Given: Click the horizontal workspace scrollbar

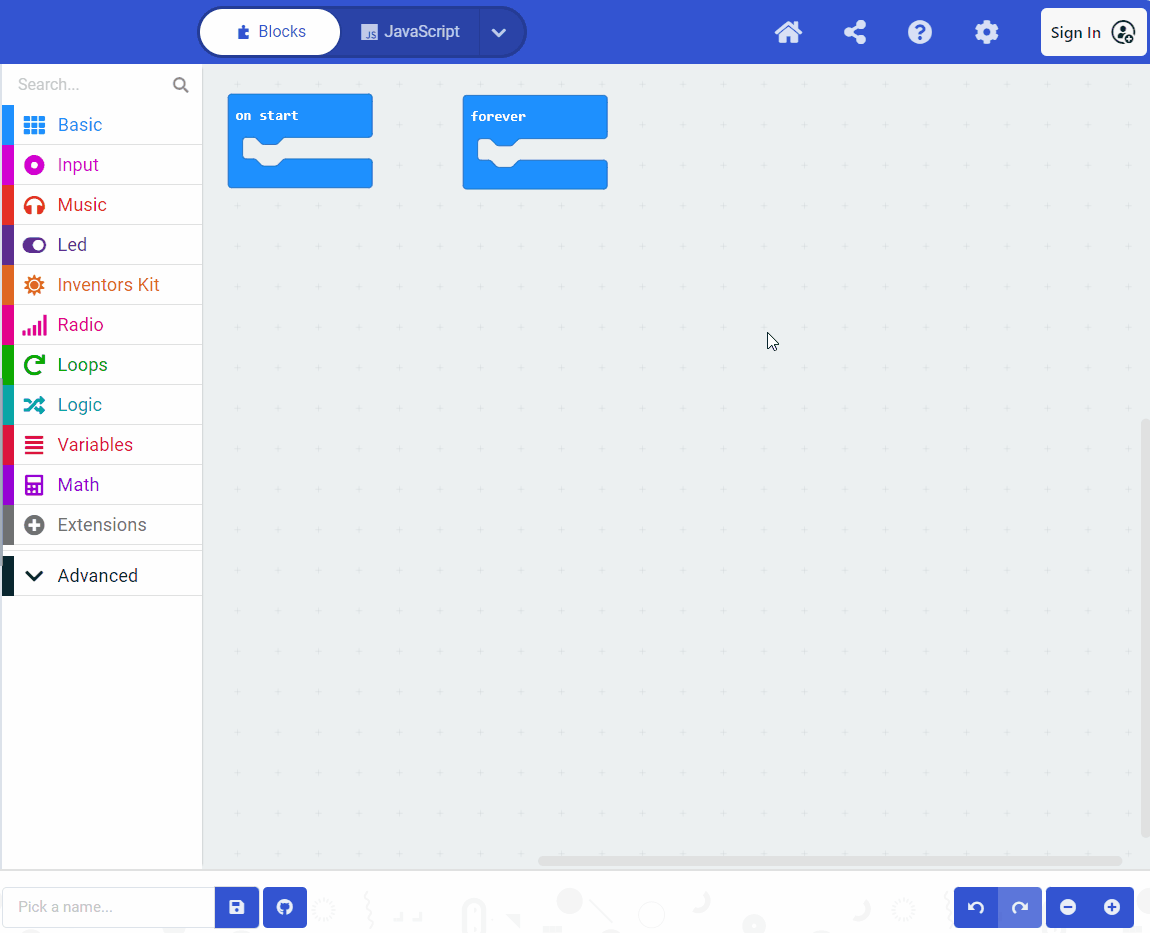Looking at the screenshot, I should click(x=829, y=860).
